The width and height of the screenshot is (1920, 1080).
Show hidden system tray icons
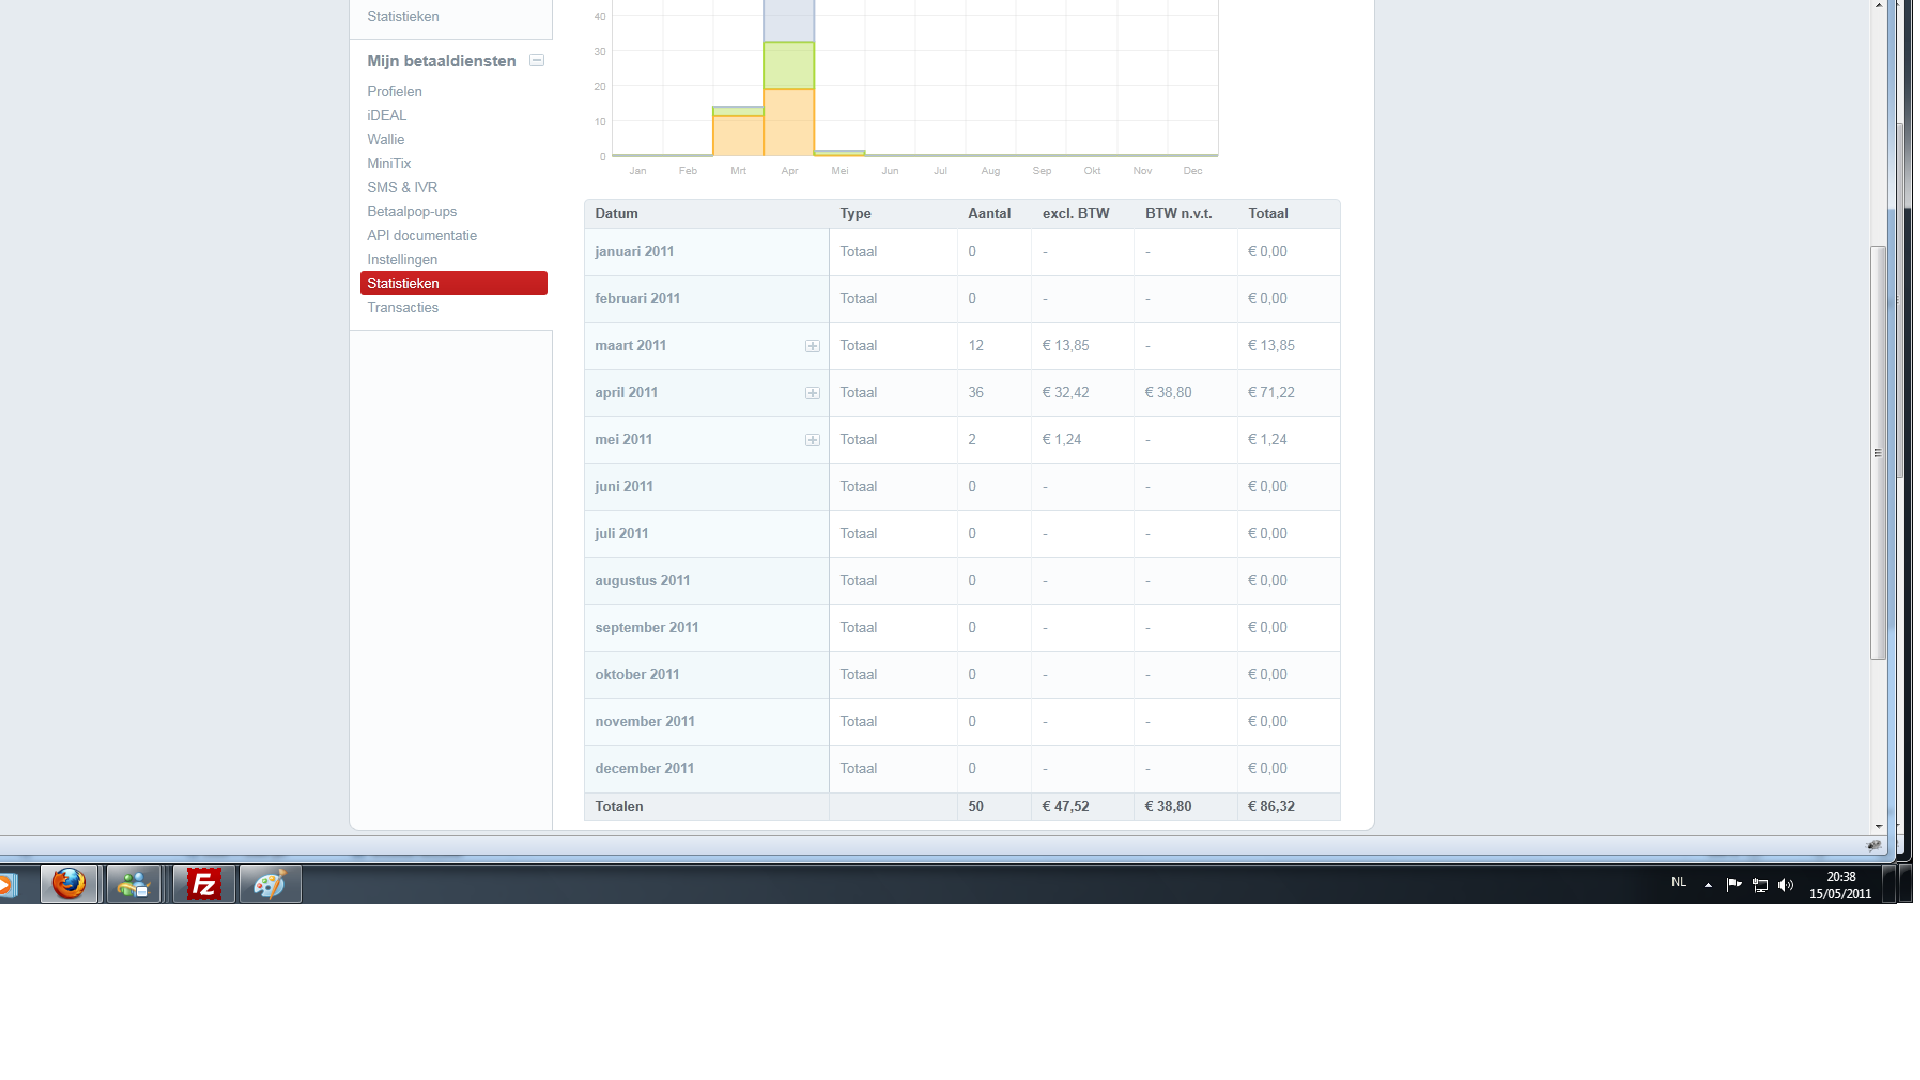tap(1708, 884)
